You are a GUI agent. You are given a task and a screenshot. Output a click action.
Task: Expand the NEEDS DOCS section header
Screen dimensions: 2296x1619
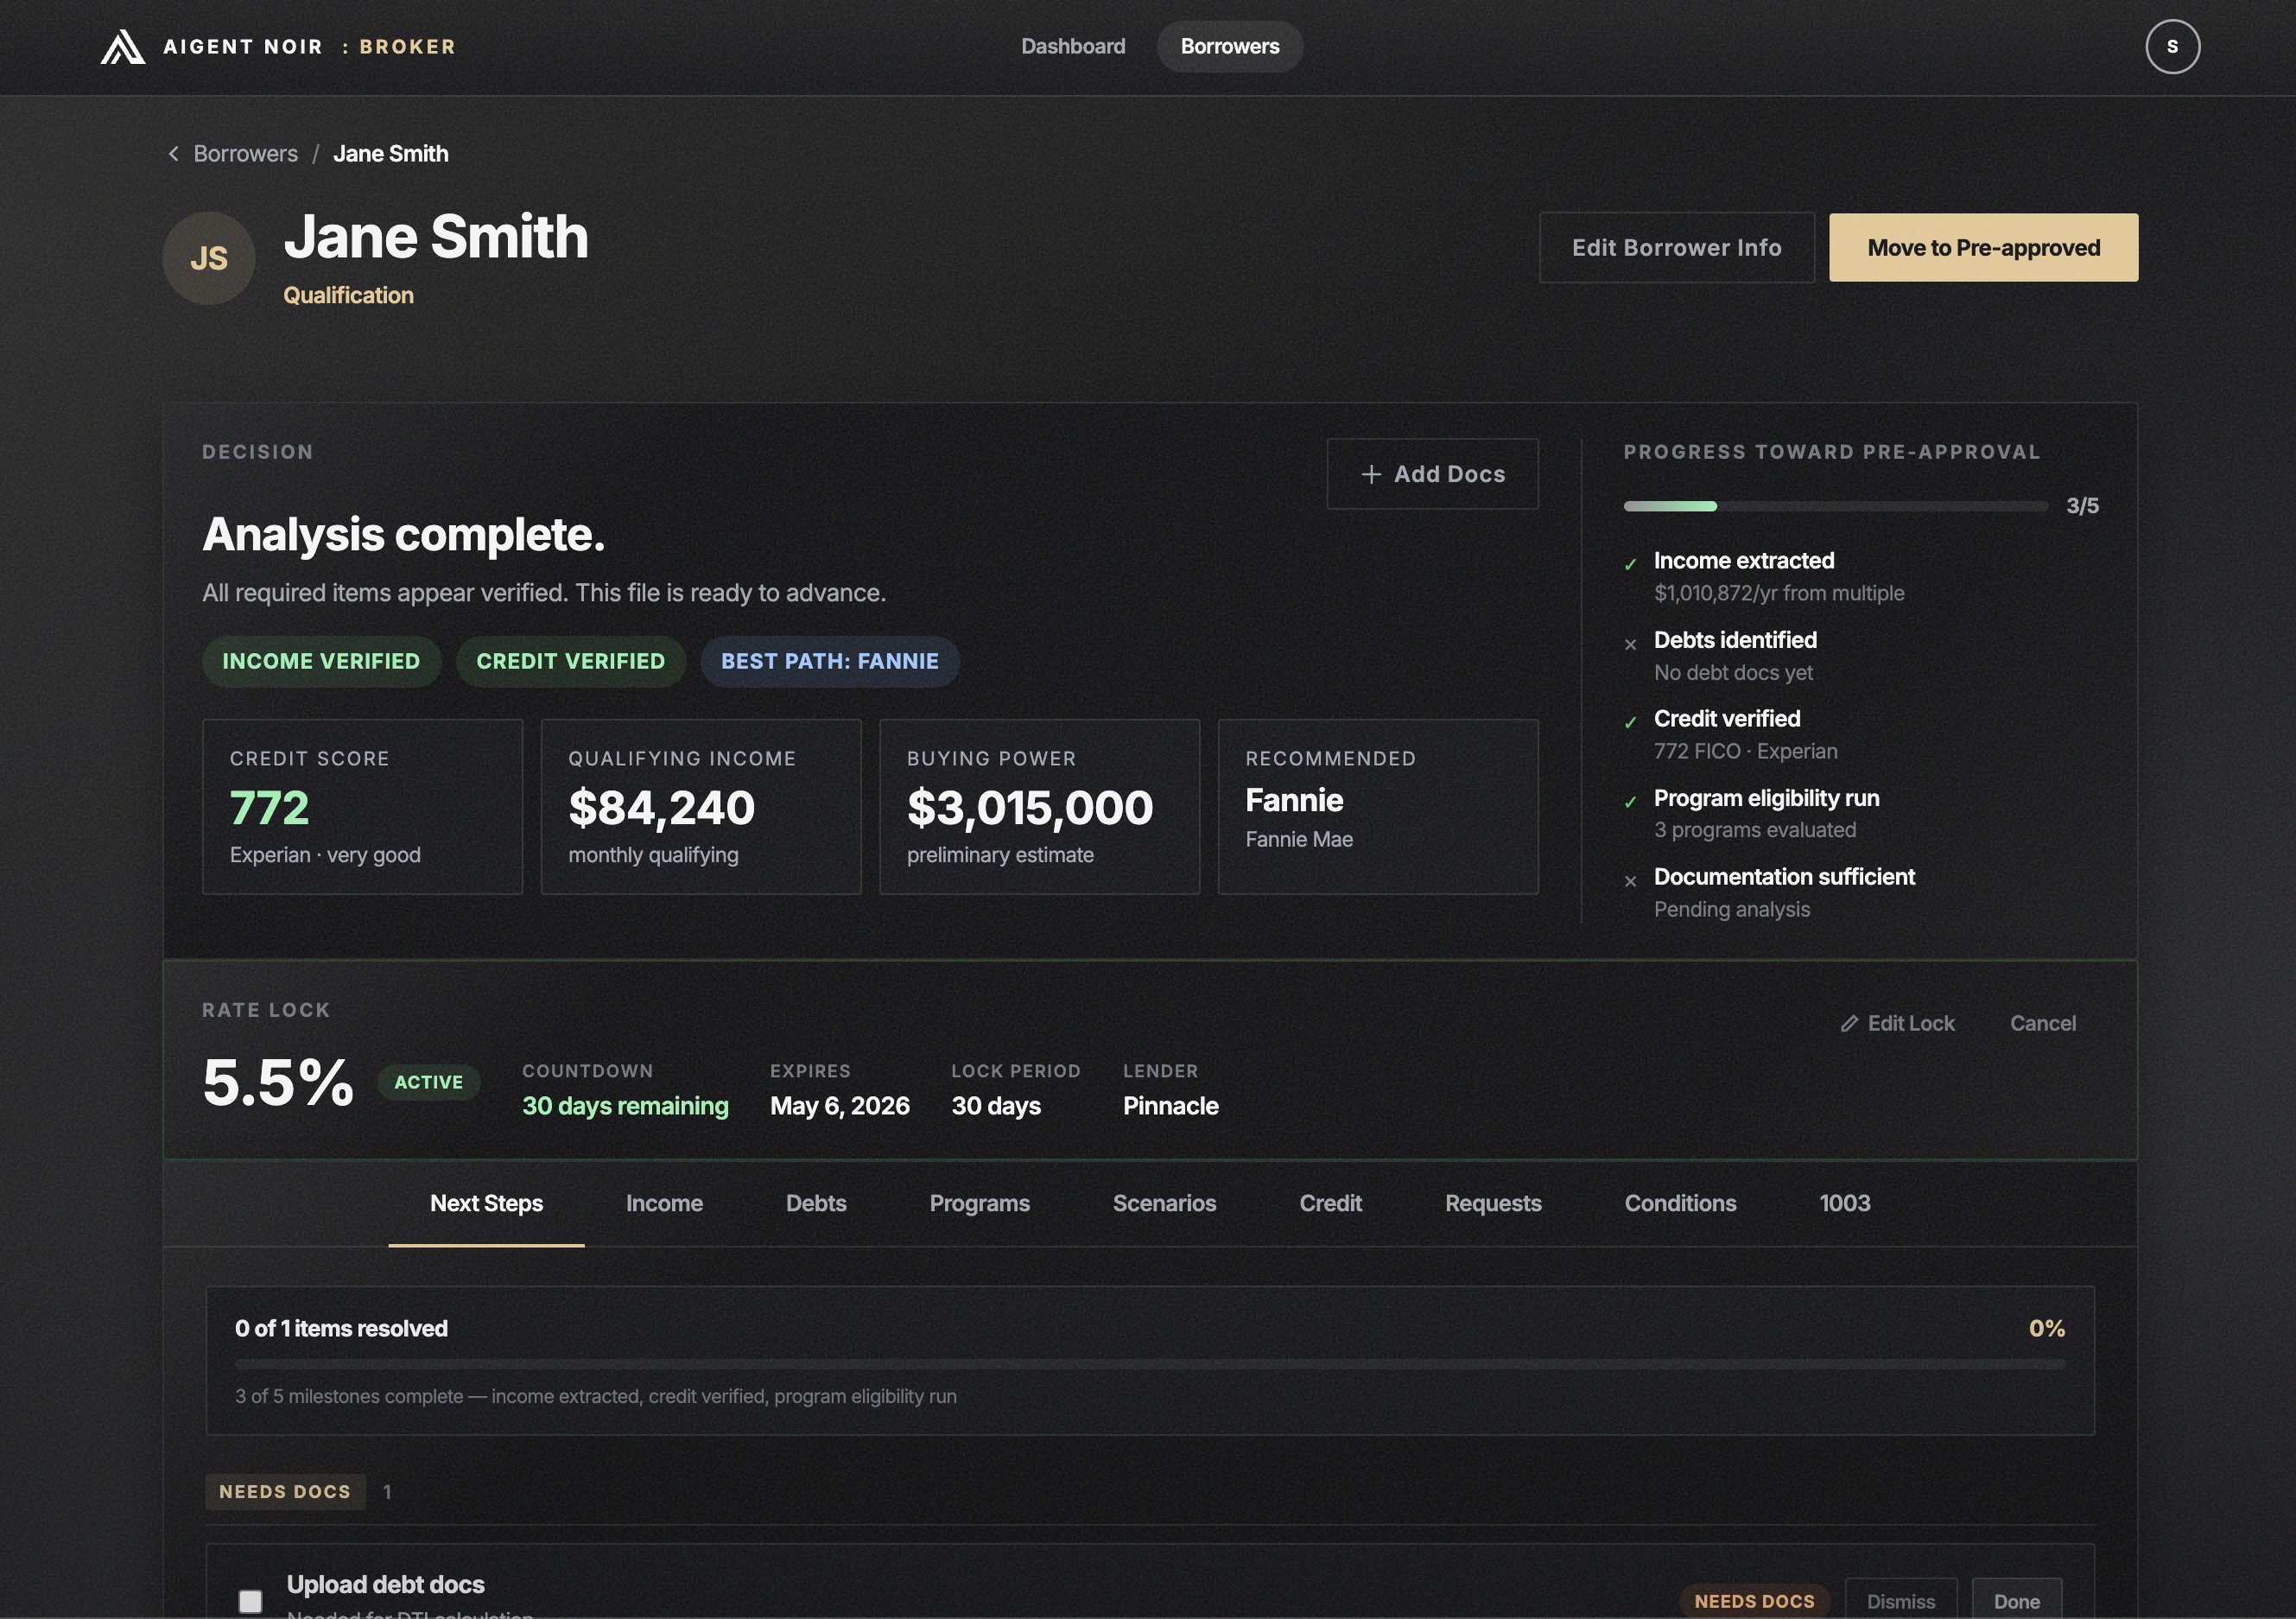pyautogui.click(x=285, y=1491)
